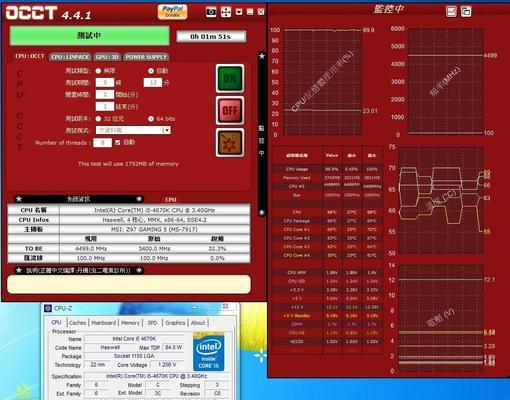Image resolution: width=510 pixels, height=400 pixels.
Task: Open the Caches tab in CPU-Z
Action: click(78, 323)
